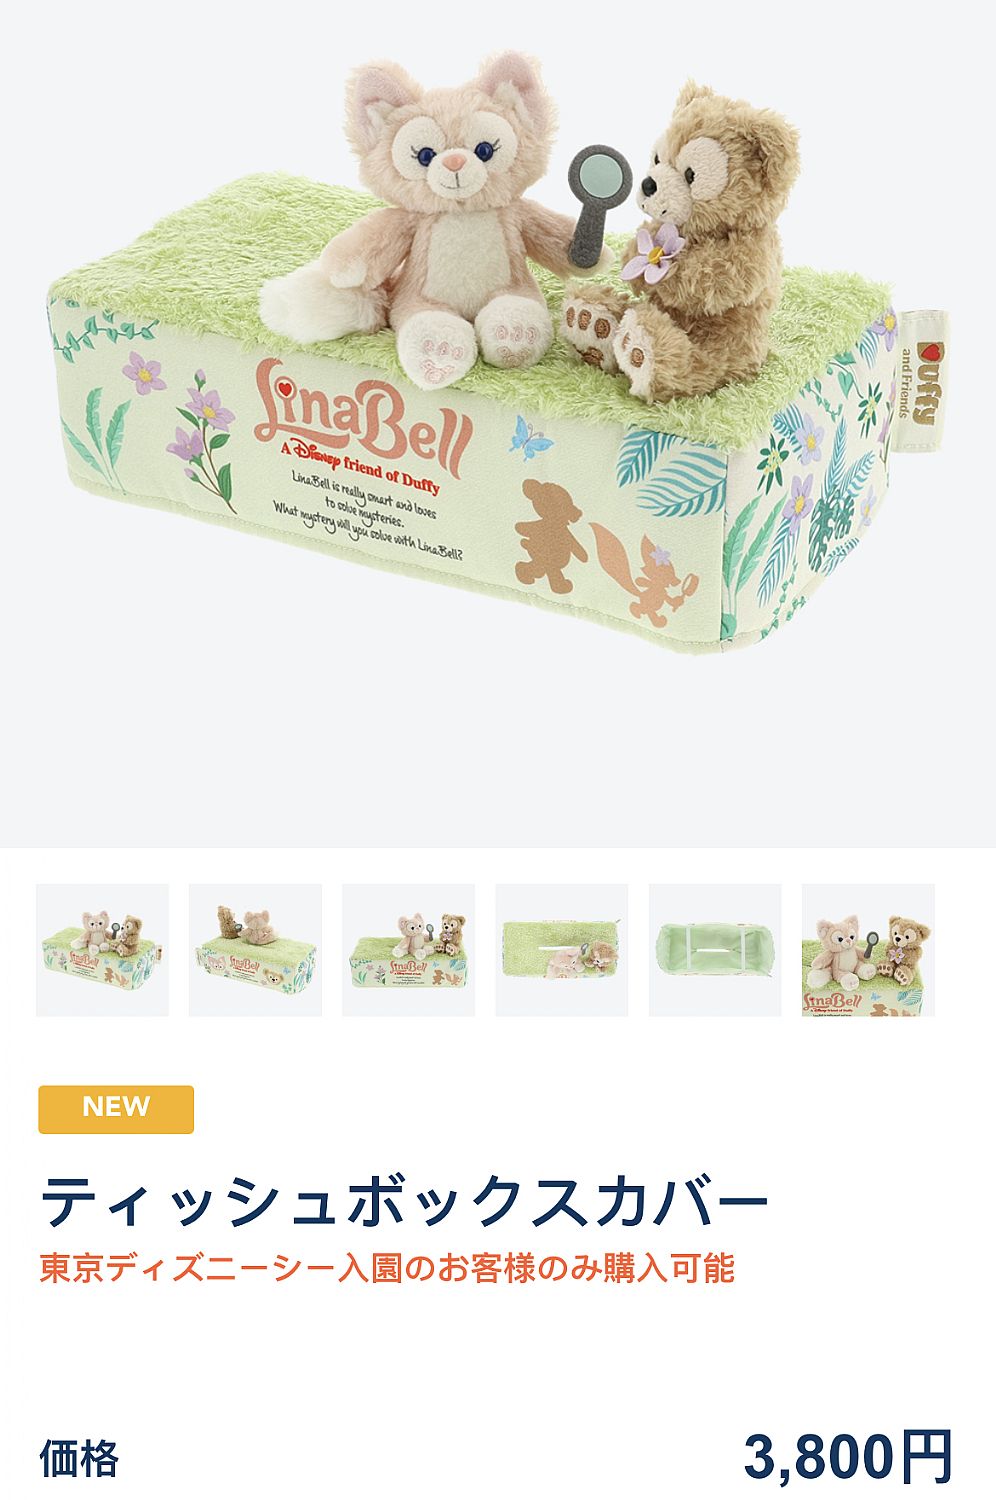Select the fourth thumbnail showing the top view

point(562,950)
